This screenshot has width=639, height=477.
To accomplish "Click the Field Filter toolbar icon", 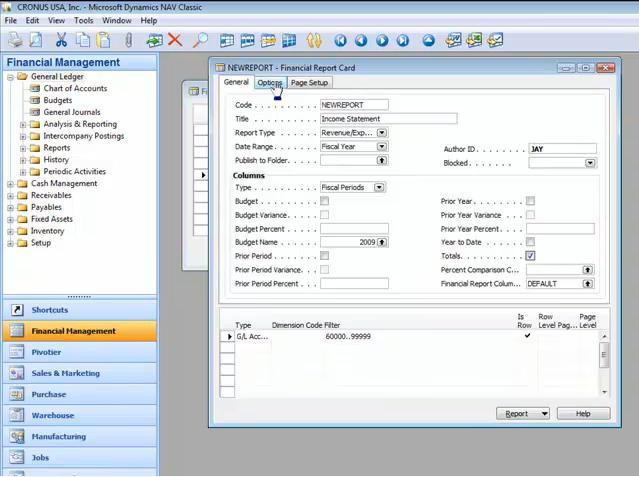I will [227, 40].
